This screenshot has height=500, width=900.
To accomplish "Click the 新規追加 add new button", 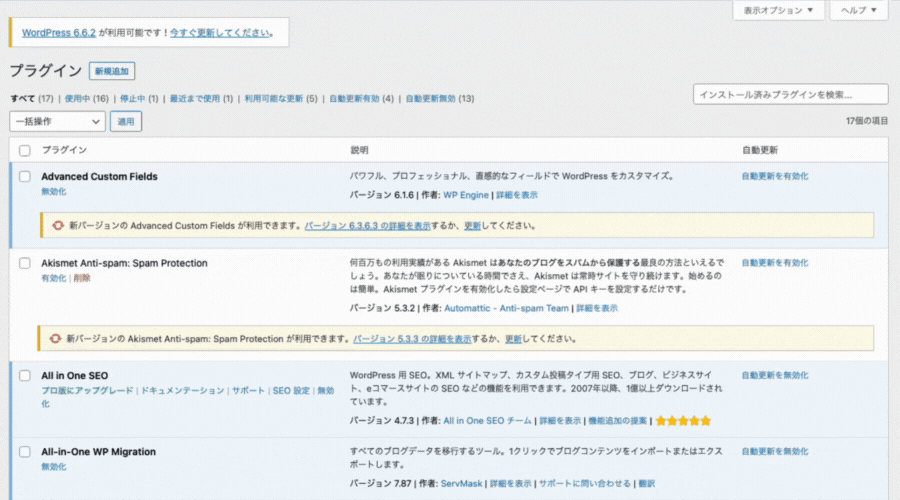I will (x=112, y=71).
